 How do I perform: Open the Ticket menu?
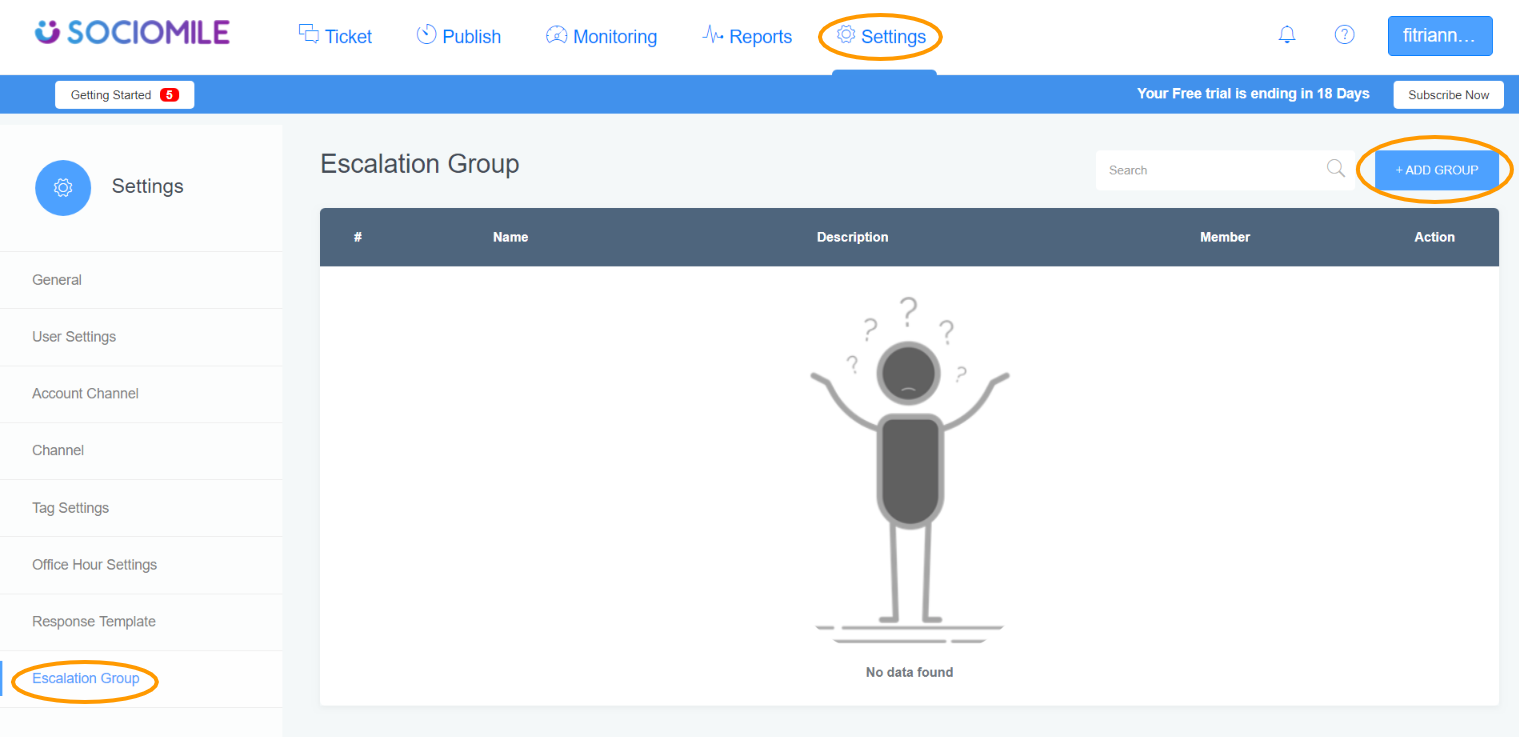click(335, 36)
